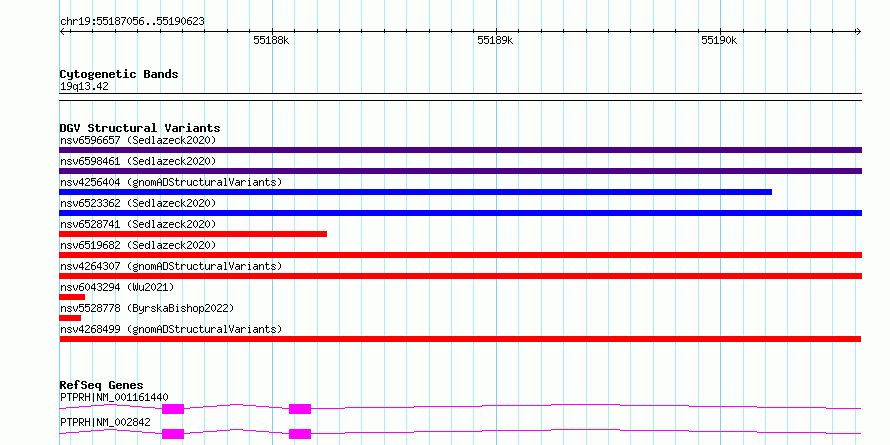Click the PTPRH|NM_002842 transcript label

pyautogui.click(x=105, y=423)
